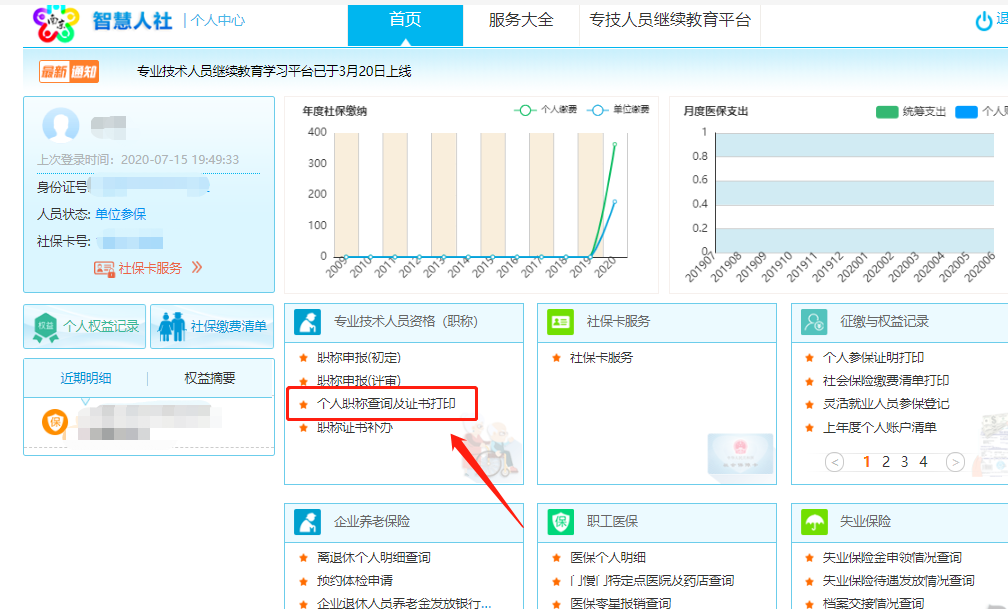Image resolution: width=1008 pixels, height=609 pixels.
Task: Click the 智慧人社 logo icon
Action: [55, 22]
